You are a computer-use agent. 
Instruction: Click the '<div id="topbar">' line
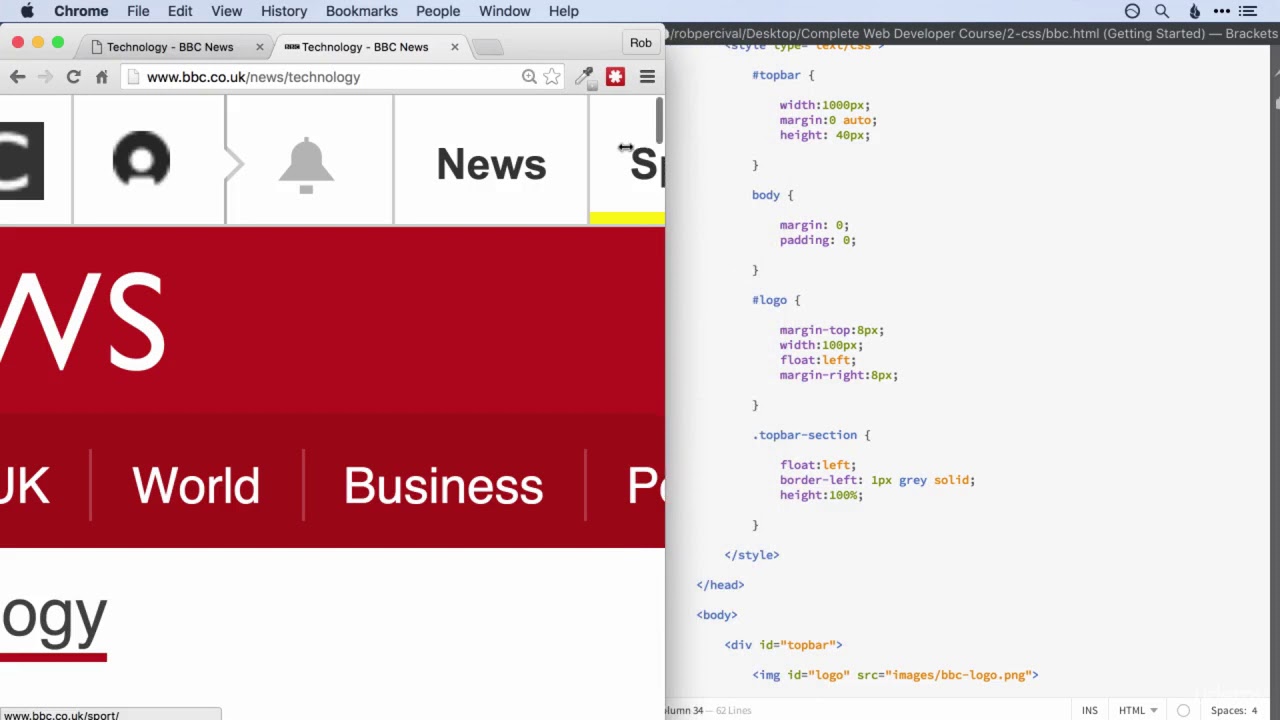click(783, 645)
